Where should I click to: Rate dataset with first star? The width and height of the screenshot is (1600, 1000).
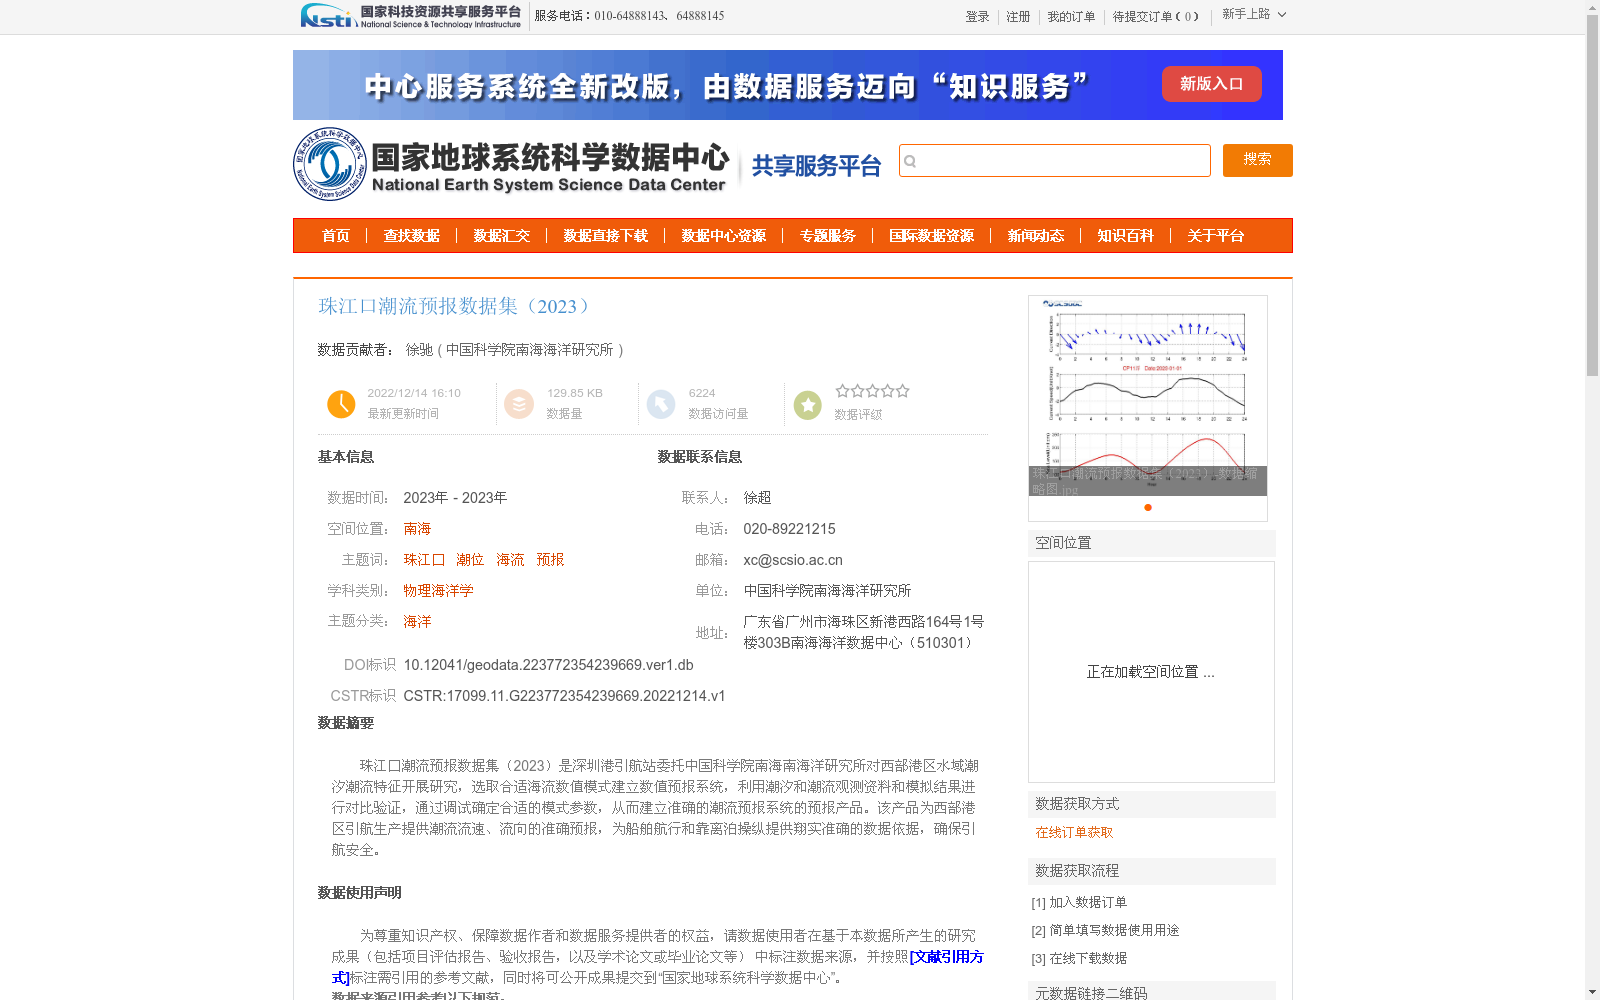tap(842, 391)
